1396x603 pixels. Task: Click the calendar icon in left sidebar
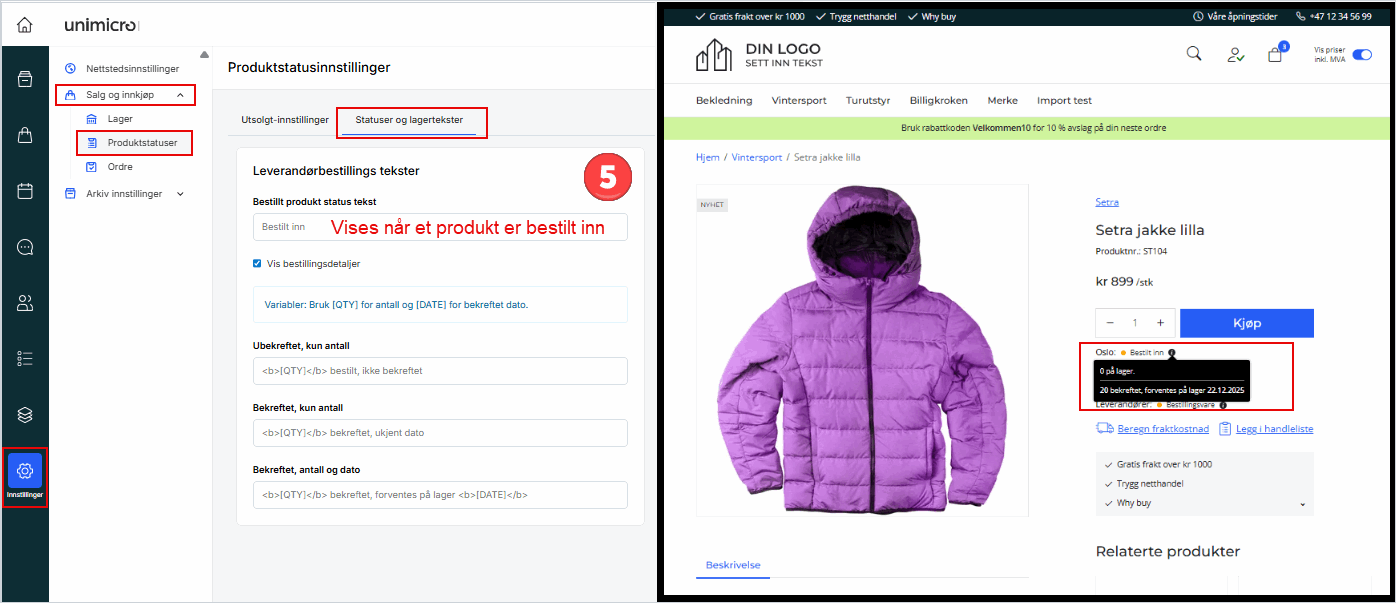pyautogui.click(x=25, y=191)
